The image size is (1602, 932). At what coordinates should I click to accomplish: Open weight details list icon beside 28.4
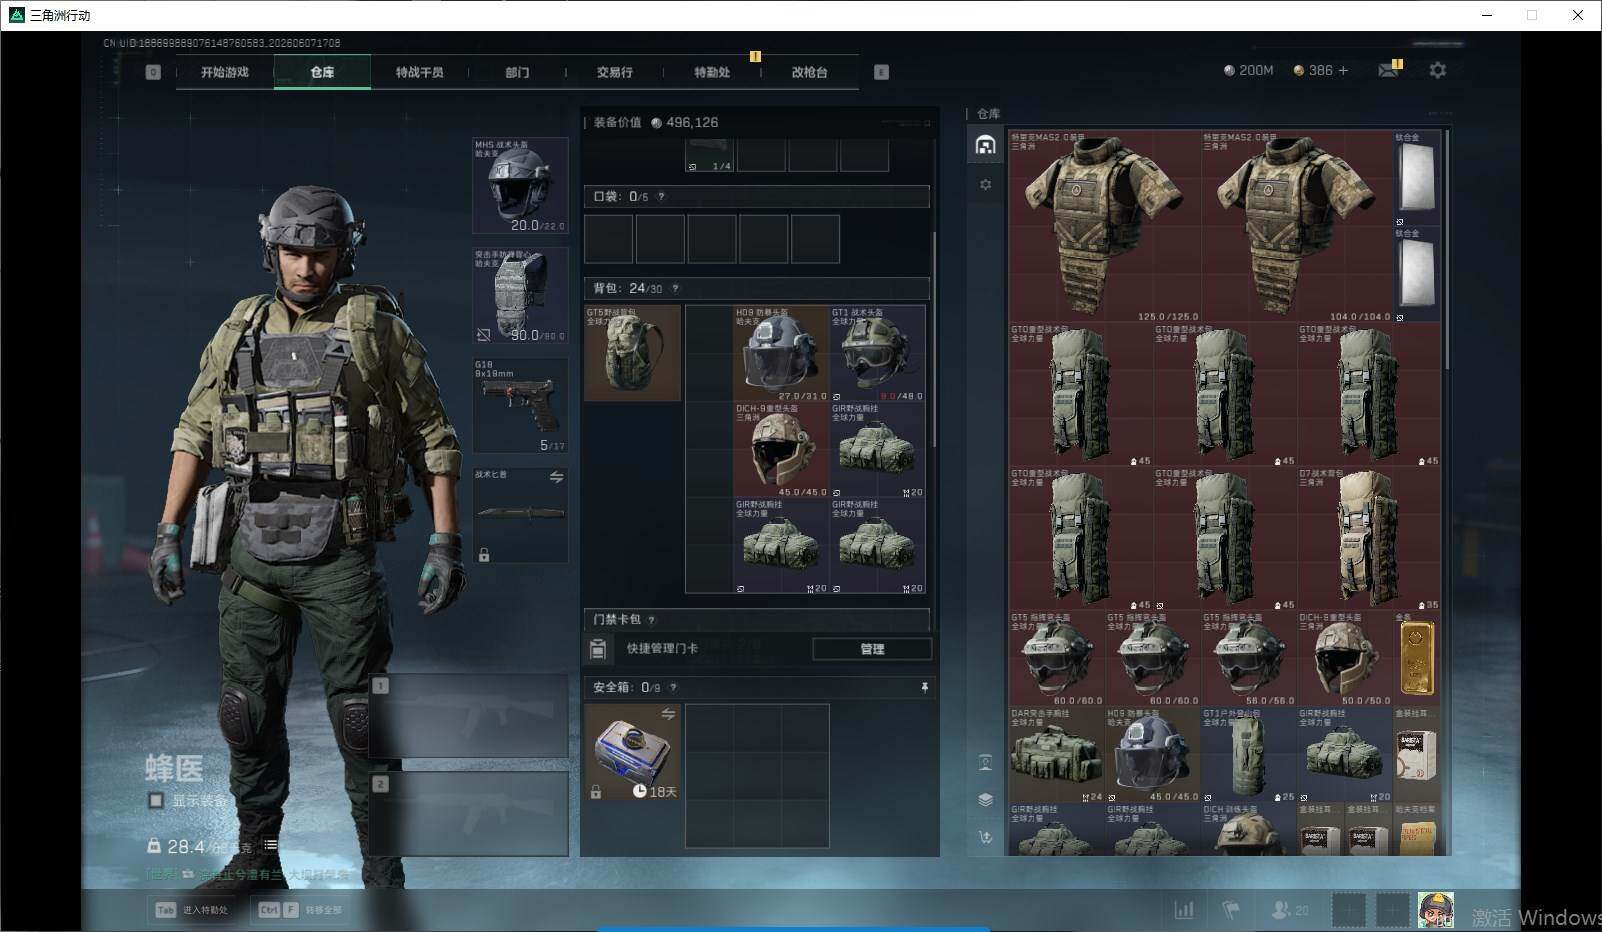click(x=270, y=846)
